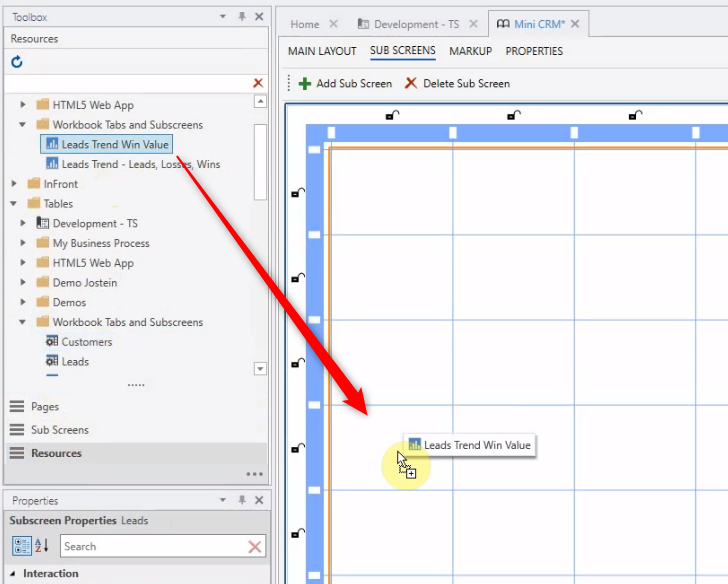The height and width of the screenshot is (584, 728).
Task: Click Delete Sub Screen button
Action: click(x=457, y=84)
